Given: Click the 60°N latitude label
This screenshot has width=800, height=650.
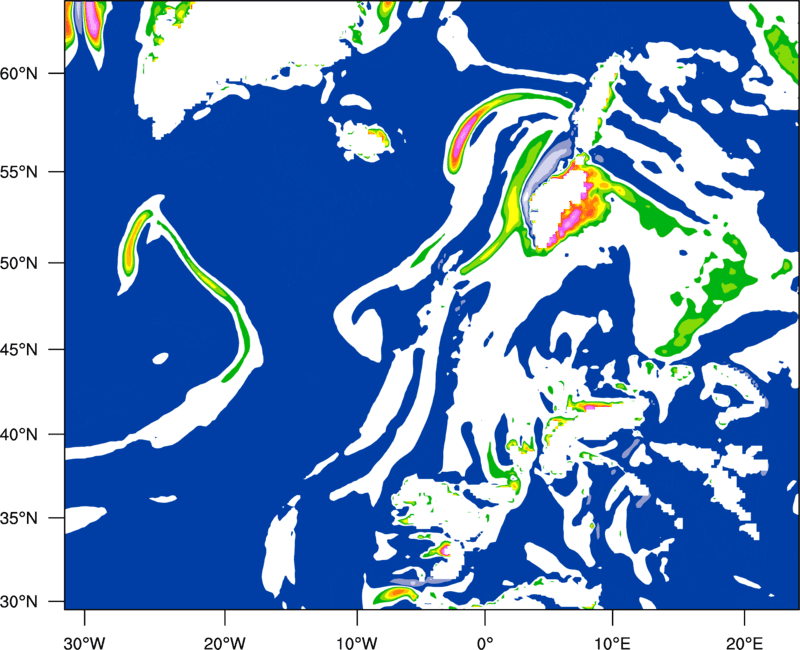Looking at the screenshot, I should tap(18, 73).
